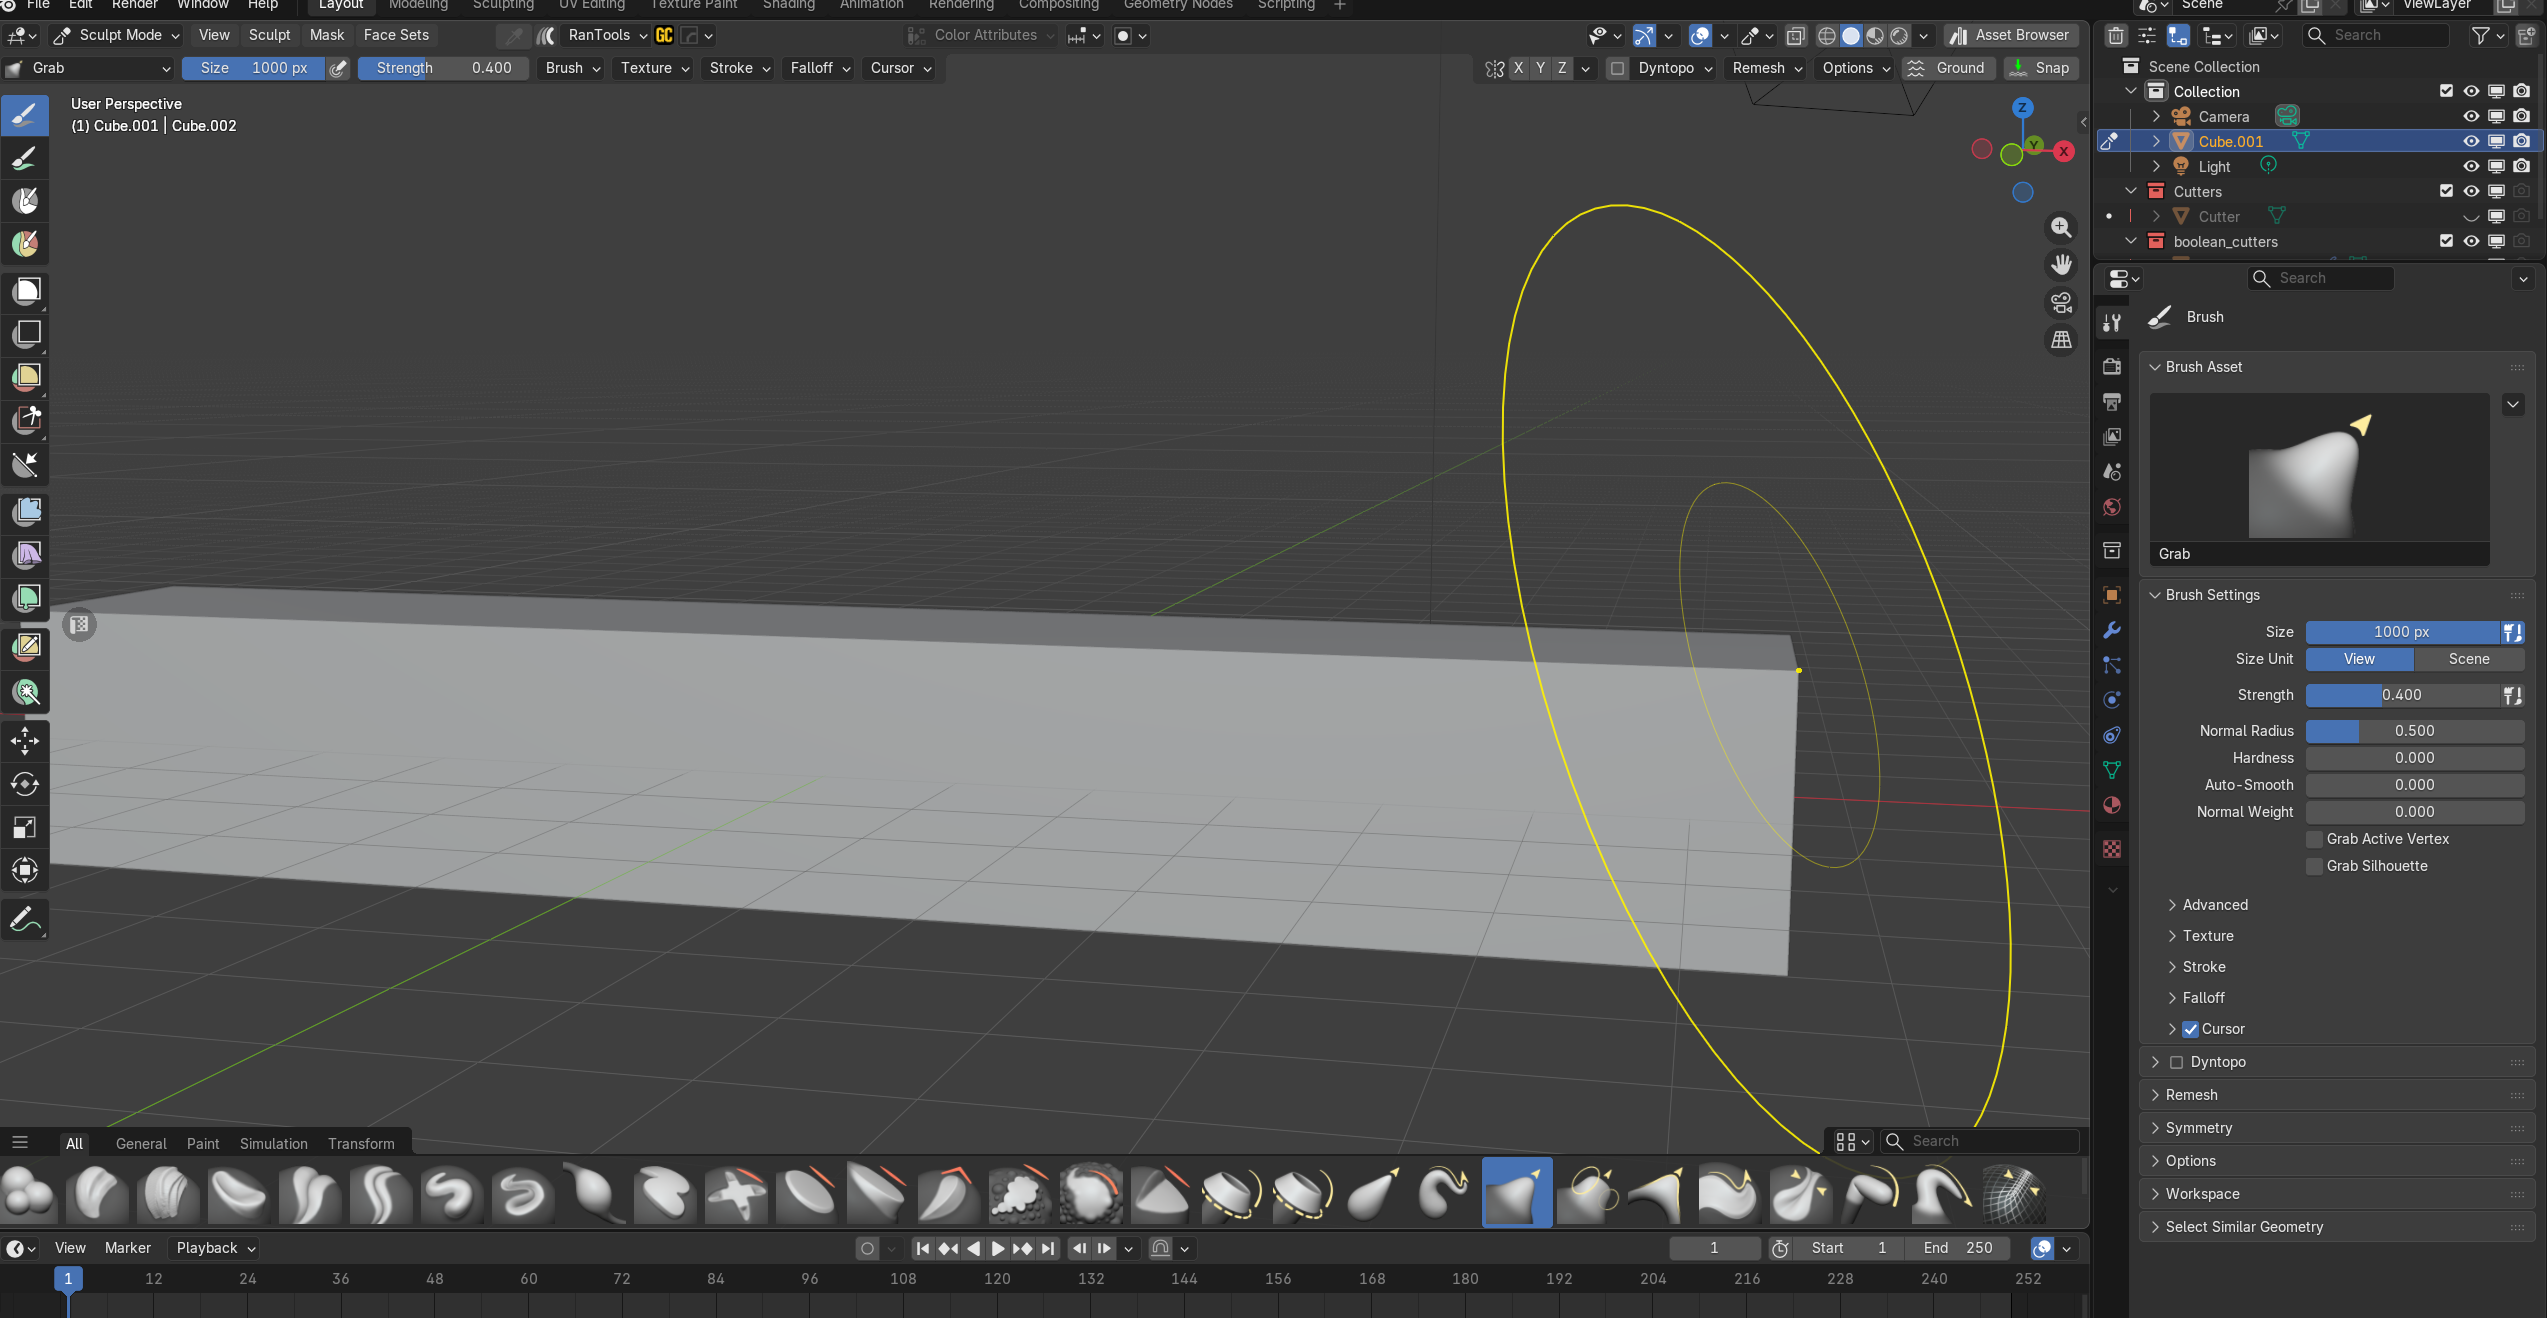Select the Rotate tool in left toolbar

coord(25,784)
